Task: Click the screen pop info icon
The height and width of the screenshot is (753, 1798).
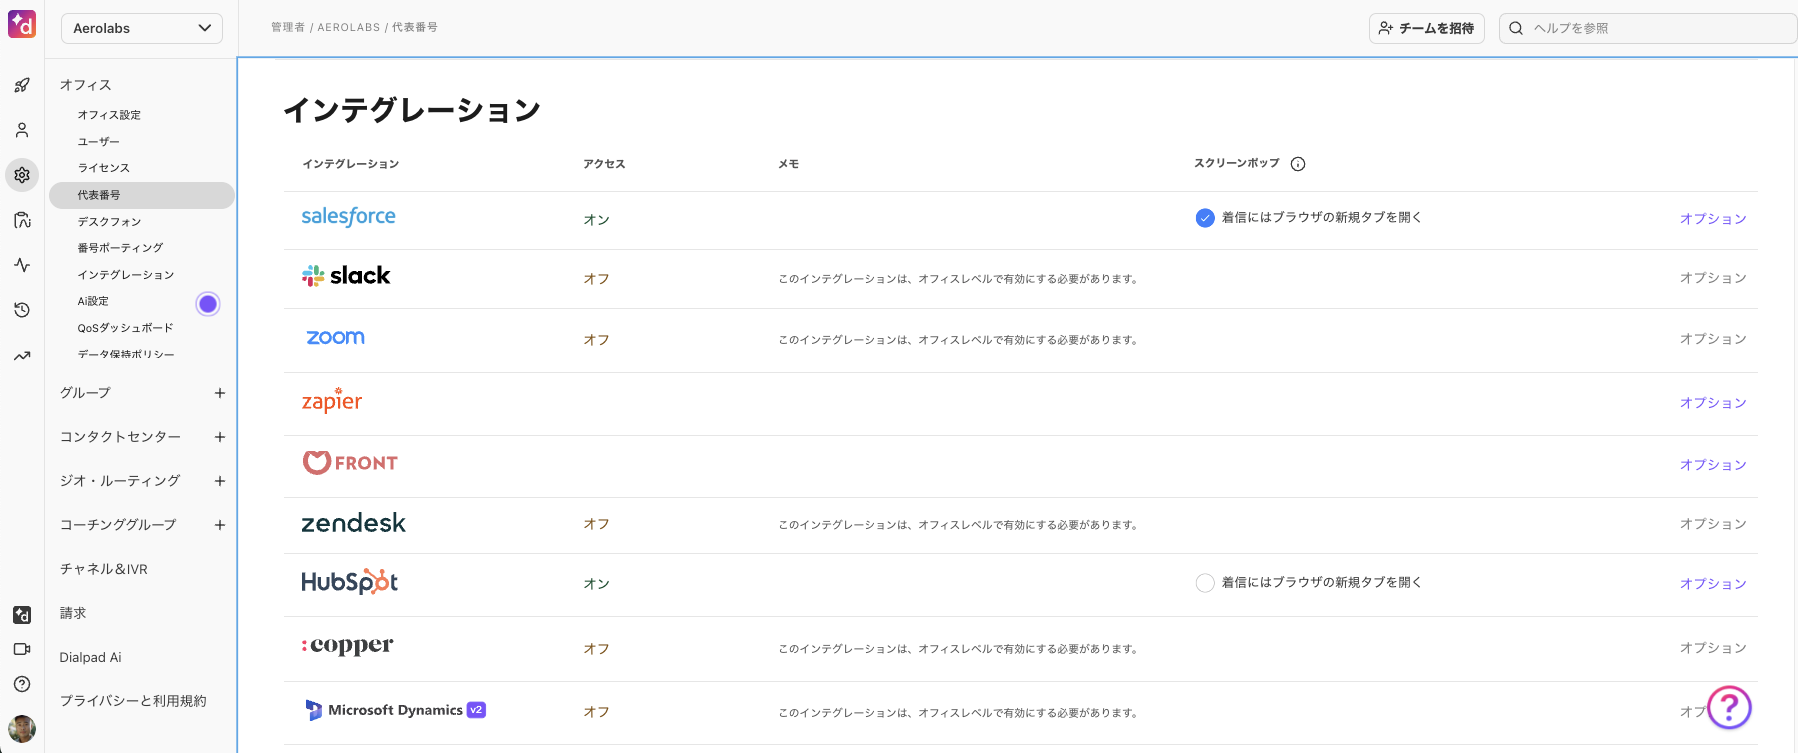Action: click(1298, 164)
